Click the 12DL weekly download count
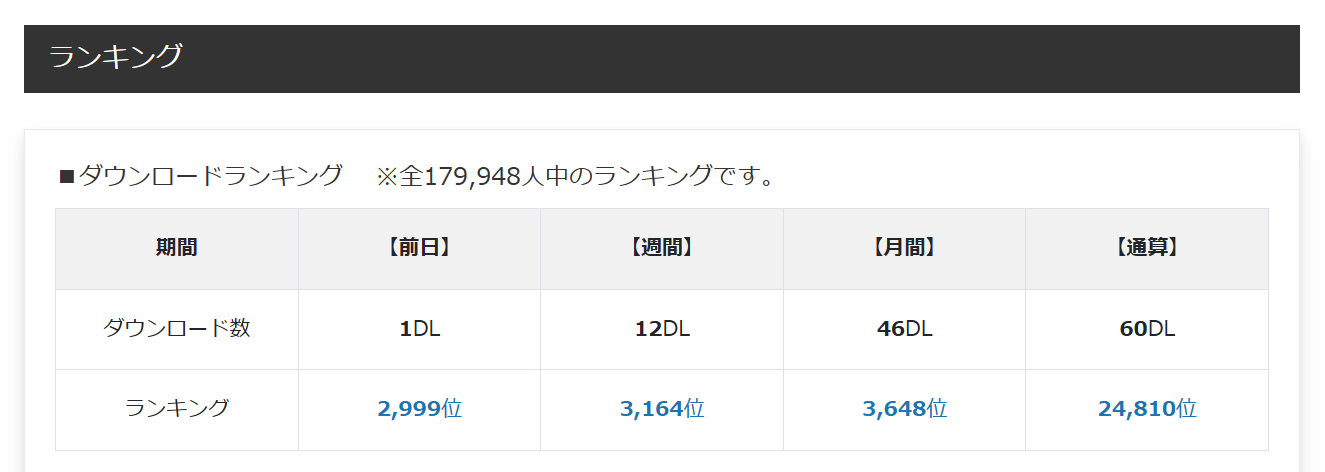Viewport: 1325px width, 472px height. 662,329
